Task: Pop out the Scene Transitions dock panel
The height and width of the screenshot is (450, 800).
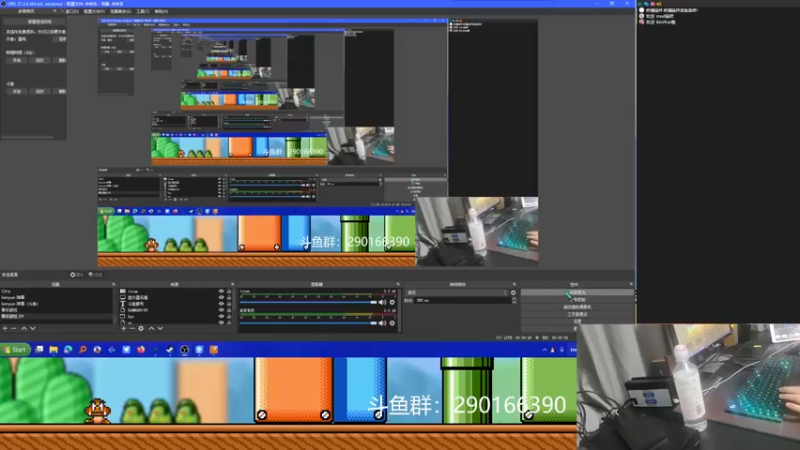Action: tap(514, 284)
